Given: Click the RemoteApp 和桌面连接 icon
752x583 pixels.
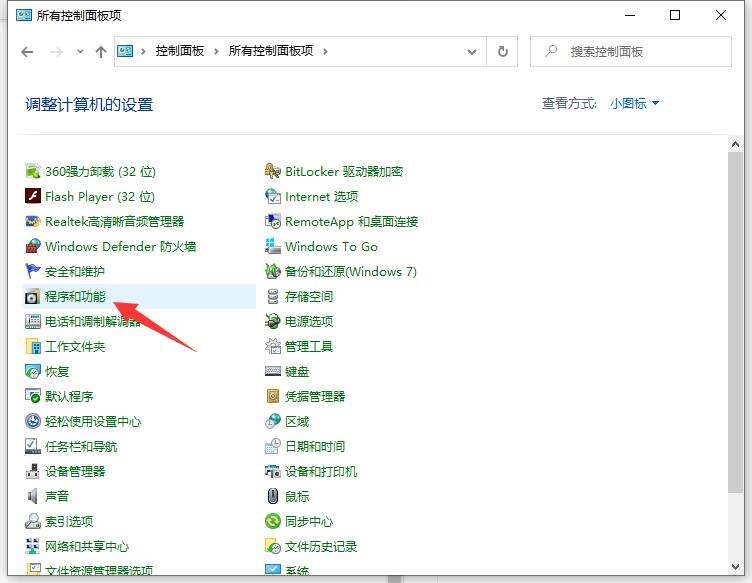Looking at the screenshot, I should (272, 221).
